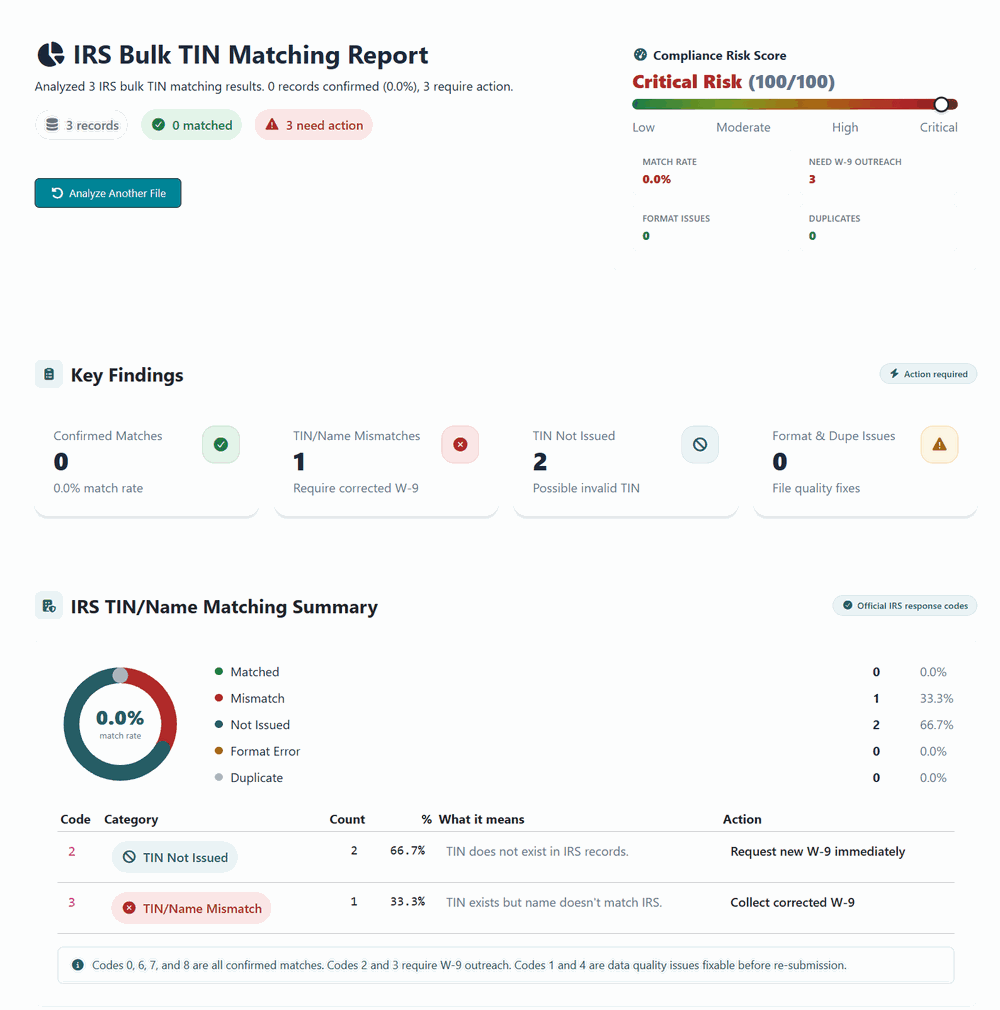
Task: Click the High label under risk bar
Action: pyautogui.click(x=845, y=128)
